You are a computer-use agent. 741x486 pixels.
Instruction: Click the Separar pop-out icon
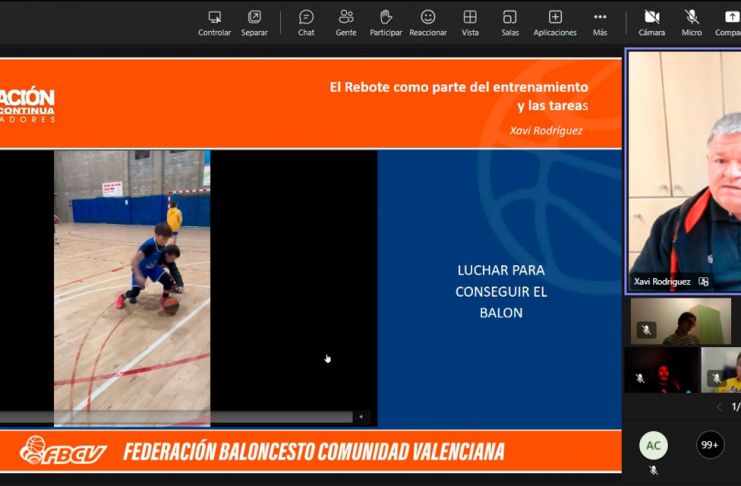[254, 23]
